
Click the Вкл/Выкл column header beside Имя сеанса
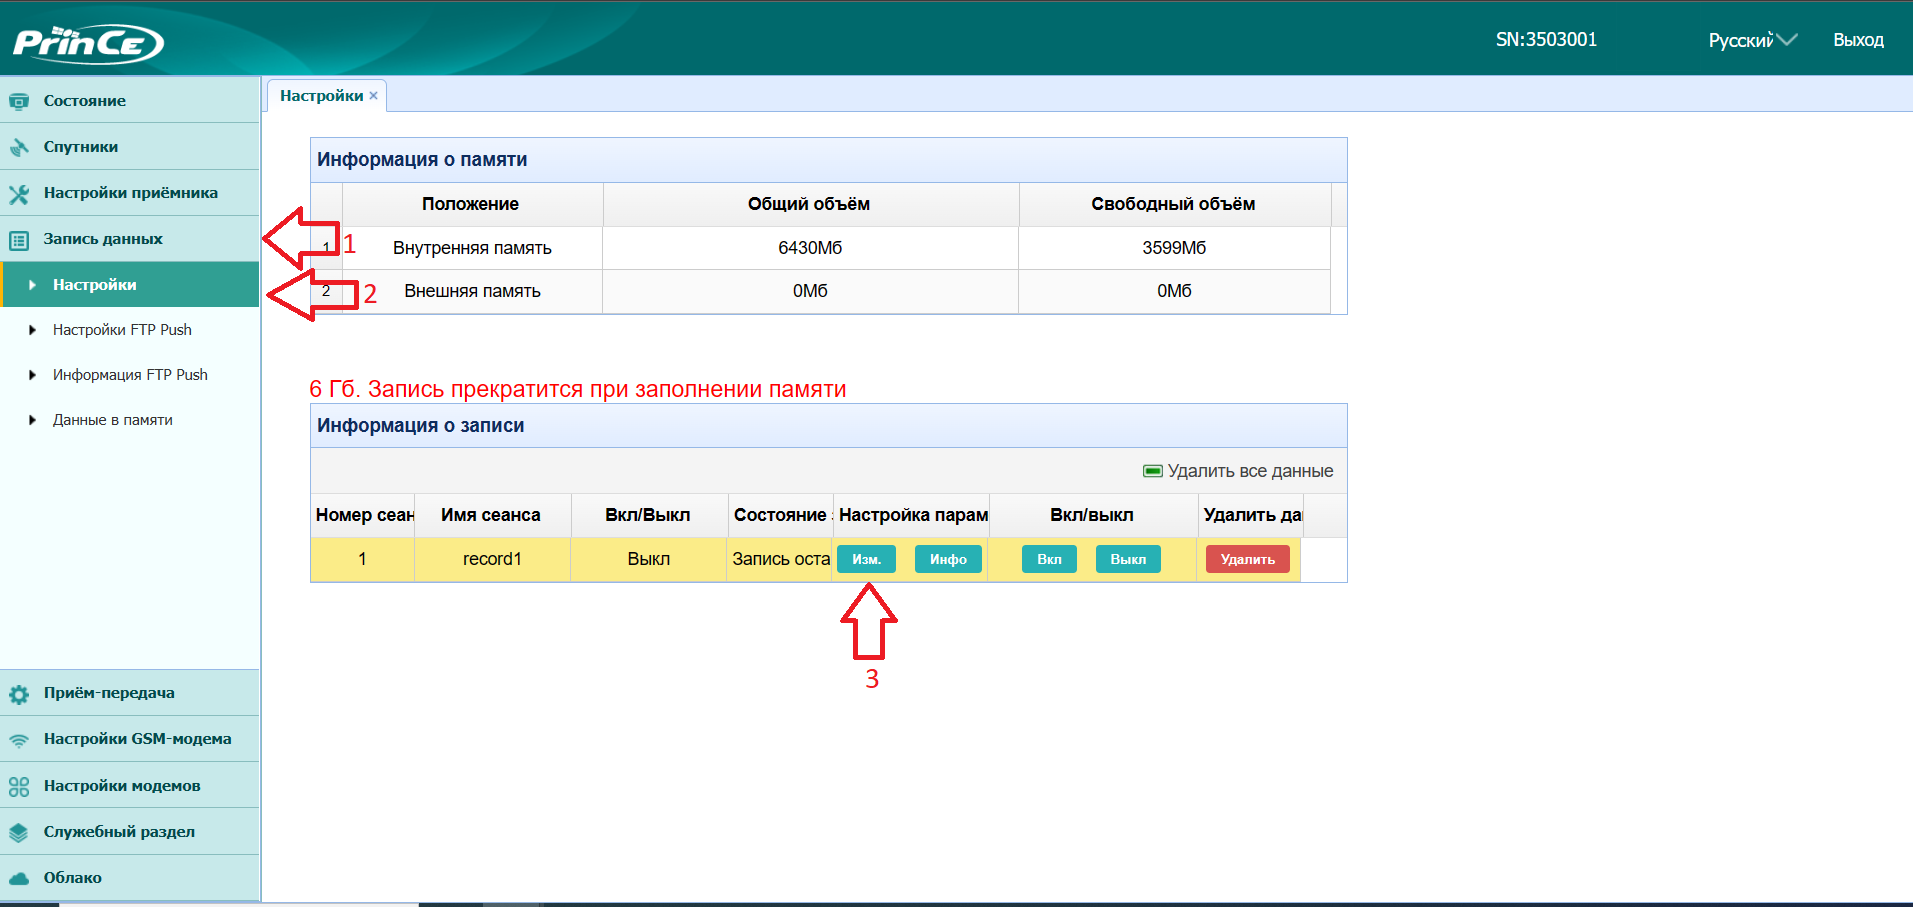(648, 515)
